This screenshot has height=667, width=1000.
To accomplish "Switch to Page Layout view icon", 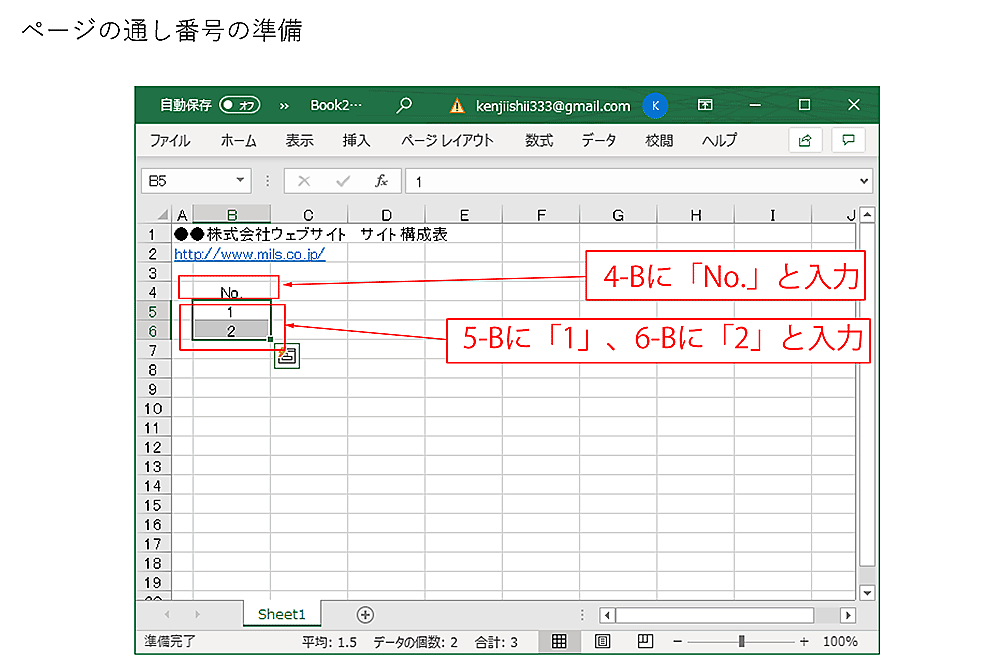I will [x=603, y=641].
